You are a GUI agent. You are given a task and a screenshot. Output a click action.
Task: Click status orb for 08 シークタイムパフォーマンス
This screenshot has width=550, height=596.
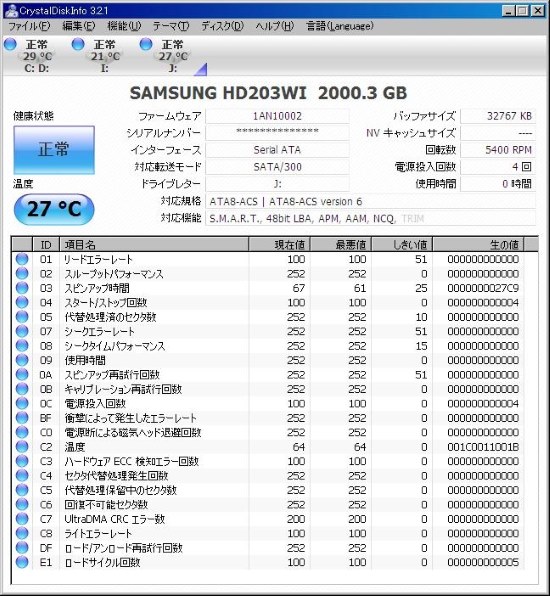tap(22, 346)
